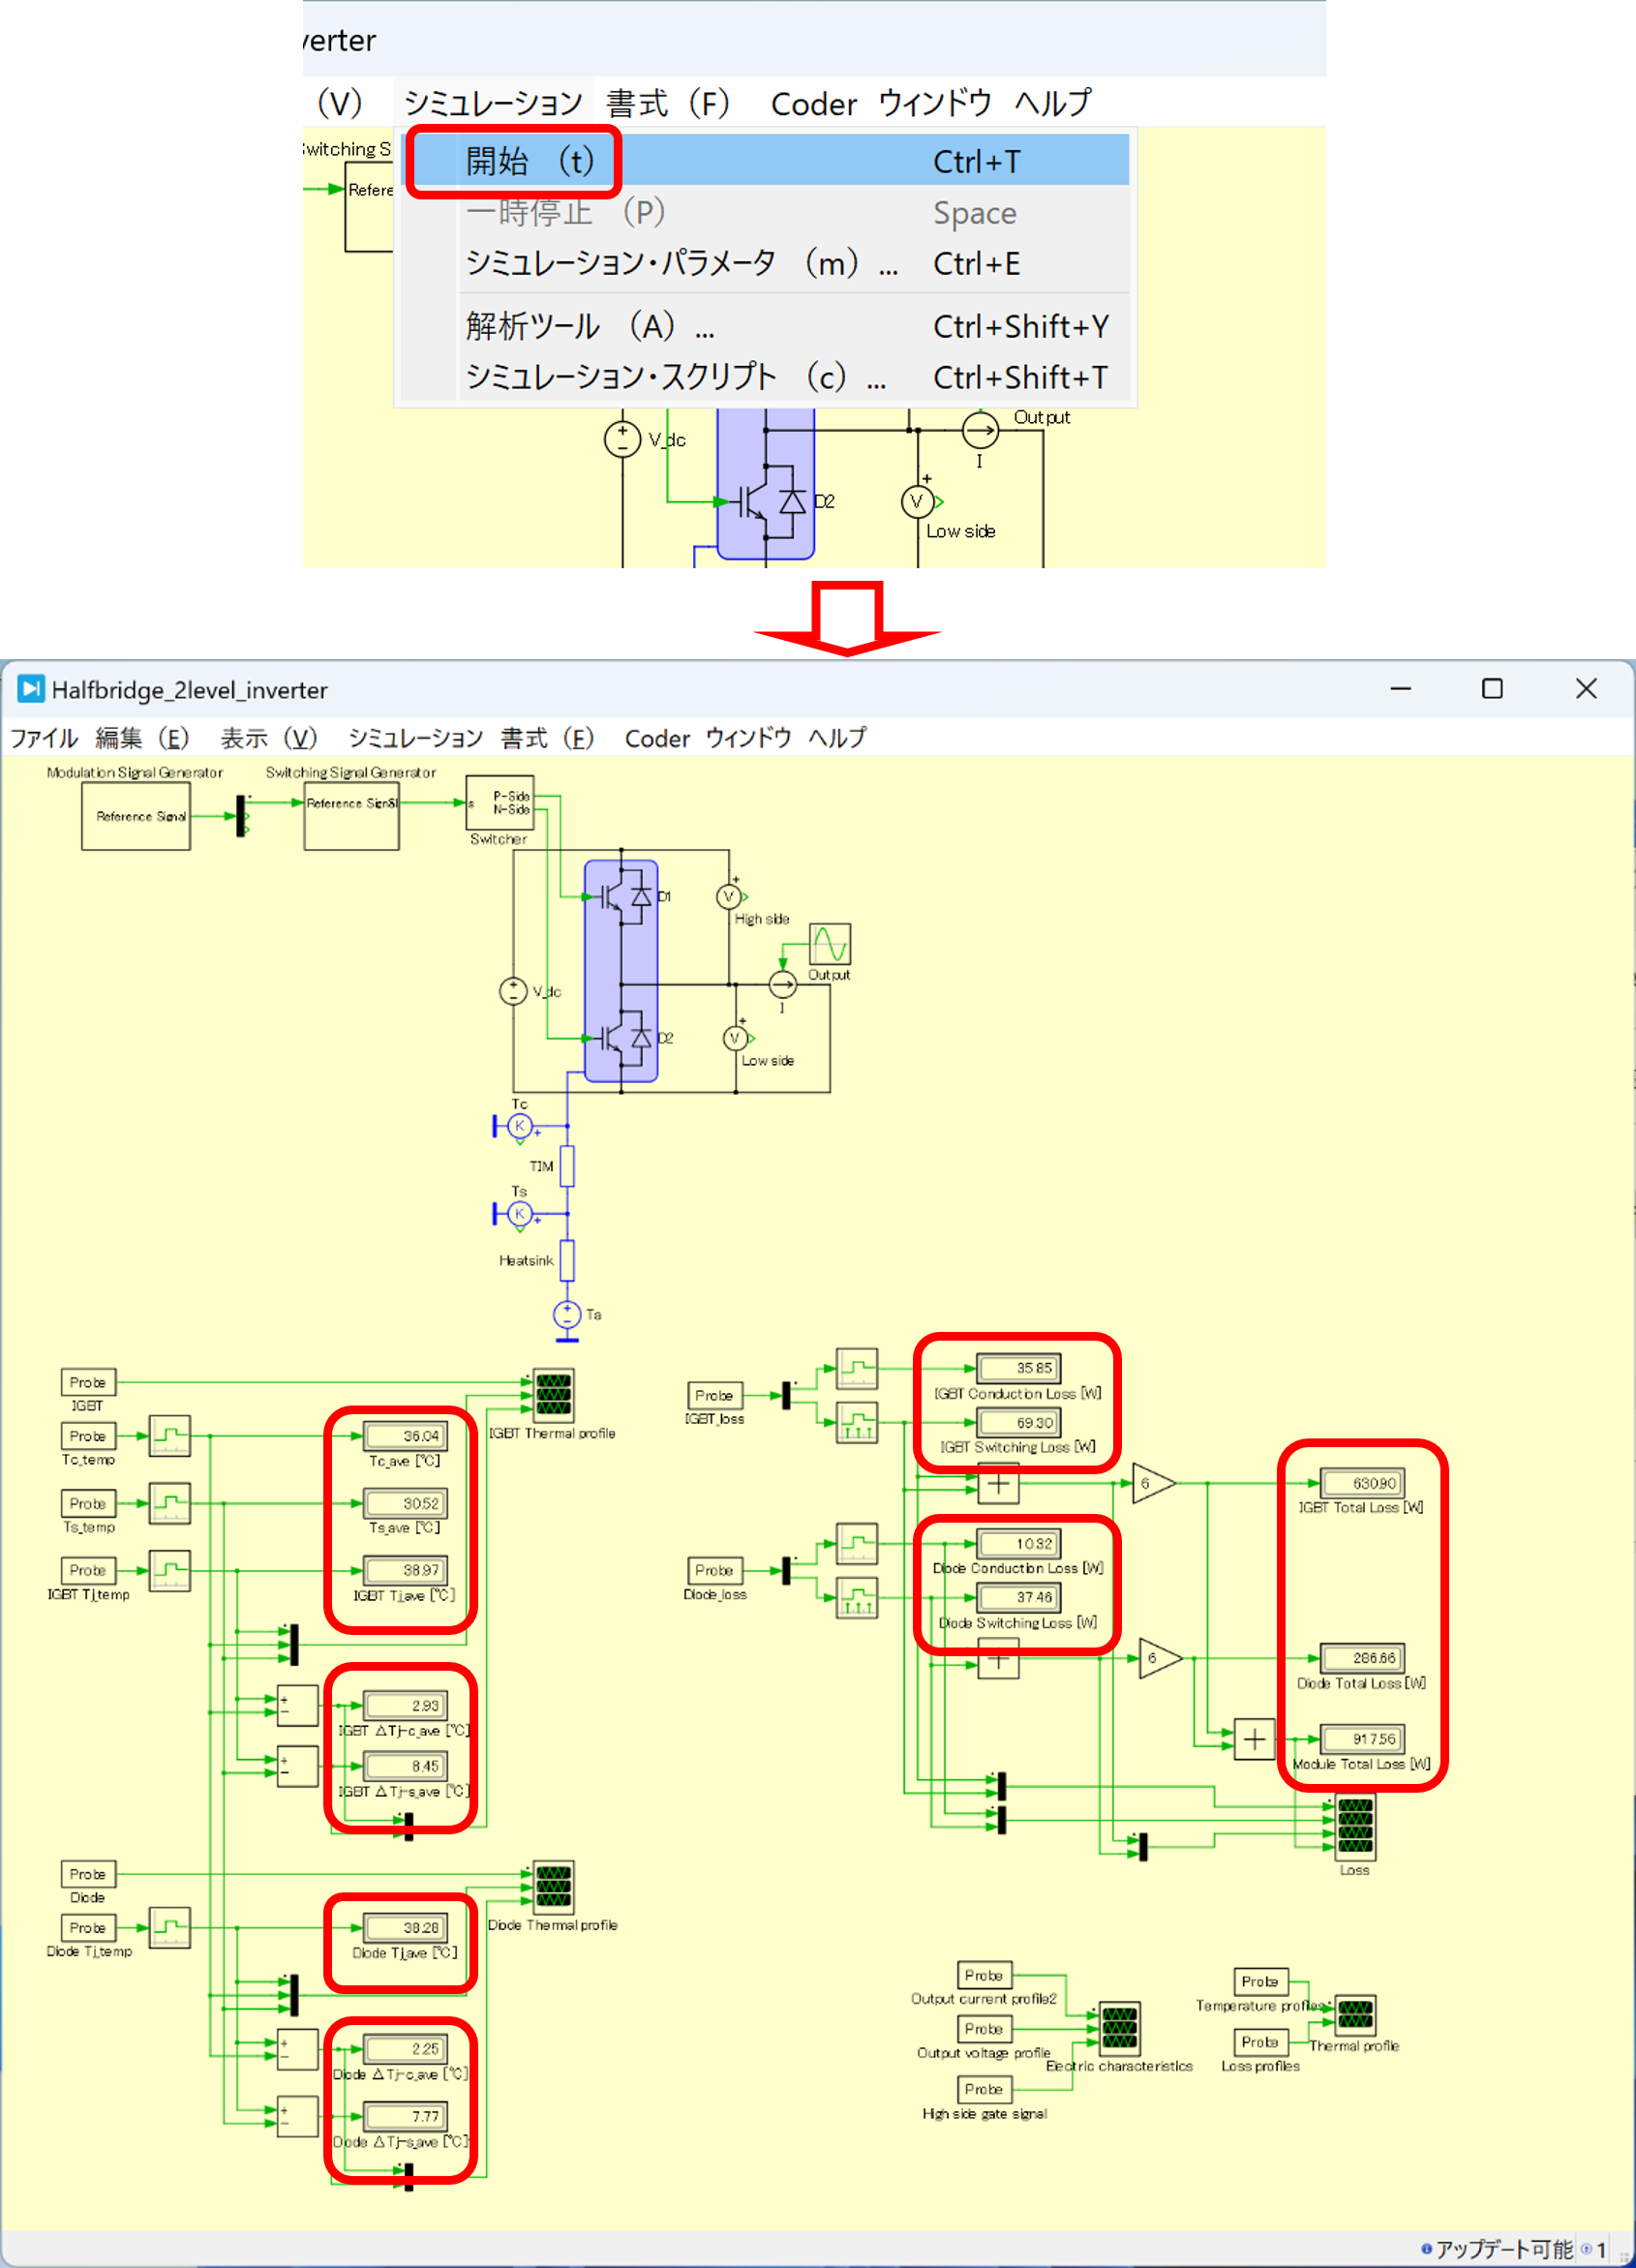Open the Coder menu in lower window

click(x=656, y=738)
